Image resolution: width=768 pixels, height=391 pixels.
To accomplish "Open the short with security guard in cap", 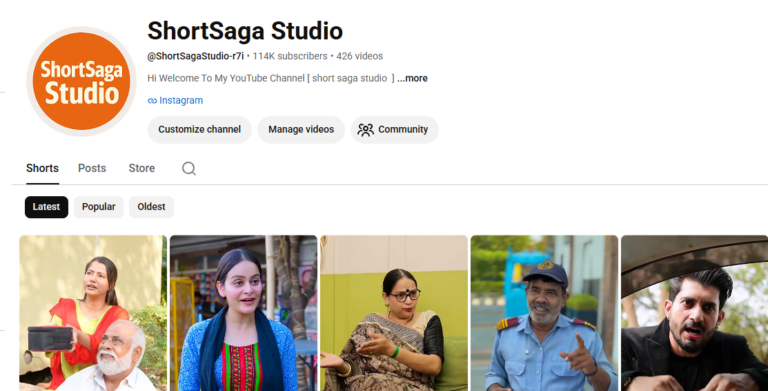I will tap(544, 313).
